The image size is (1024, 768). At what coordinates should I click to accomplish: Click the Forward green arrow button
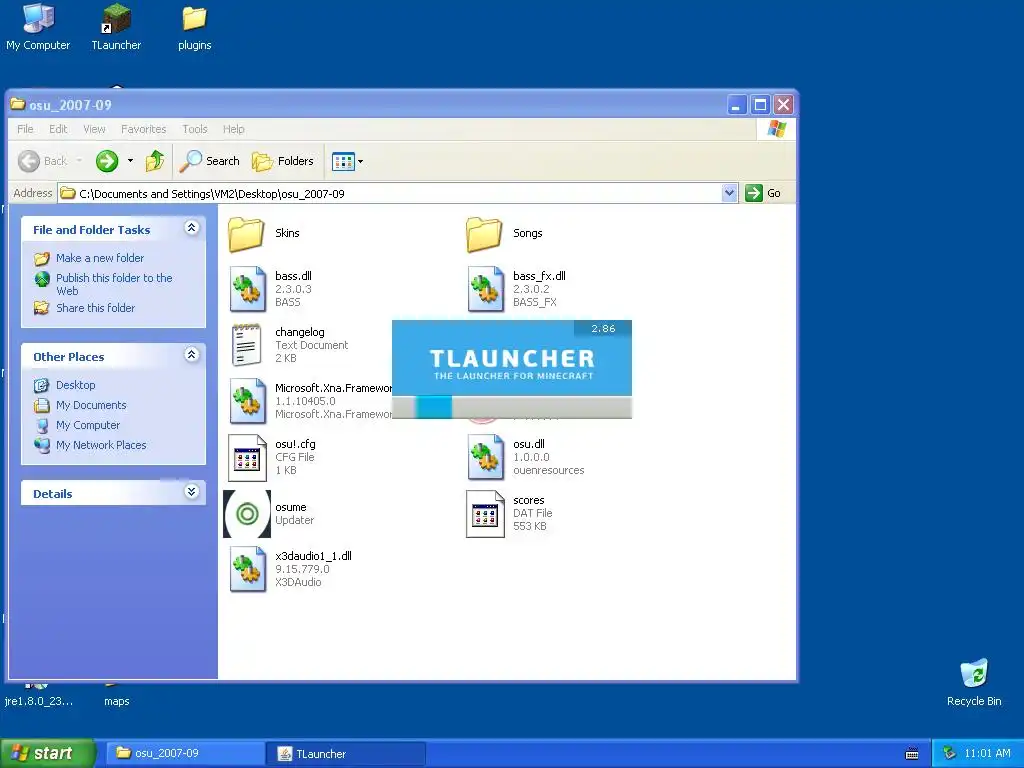coord(106,161)
